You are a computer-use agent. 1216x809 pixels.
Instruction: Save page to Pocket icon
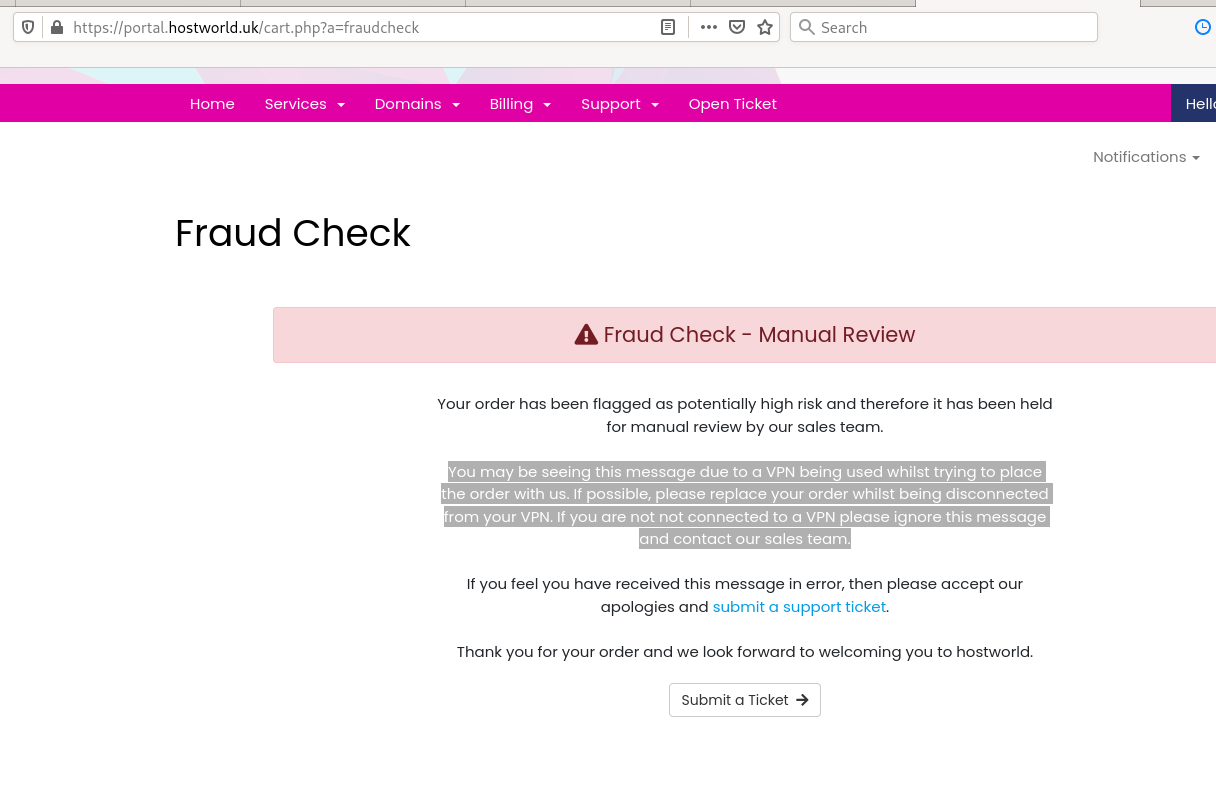coord(737,27)
